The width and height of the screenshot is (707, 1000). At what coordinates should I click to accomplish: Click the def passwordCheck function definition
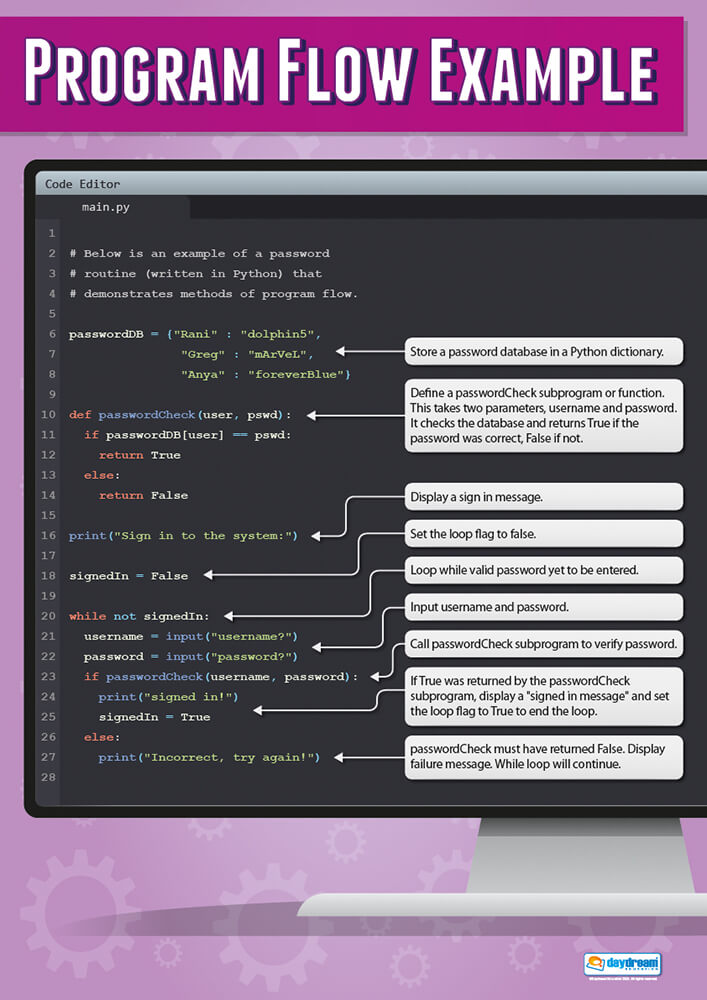180,414
